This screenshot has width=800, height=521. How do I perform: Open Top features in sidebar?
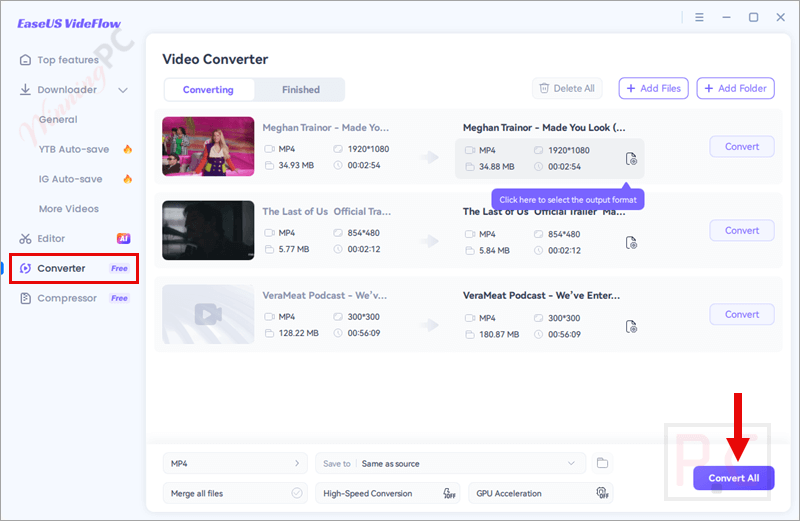coord(68,60)
